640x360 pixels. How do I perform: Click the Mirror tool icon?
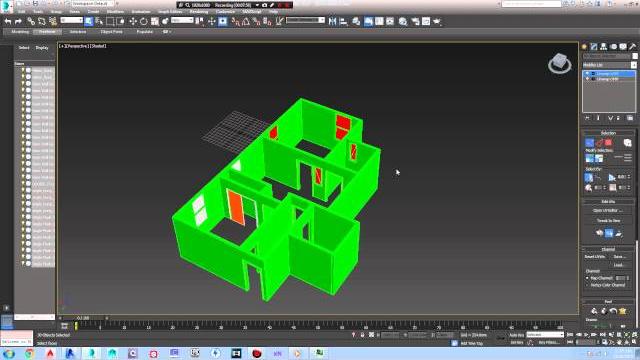tap(333, 21)
